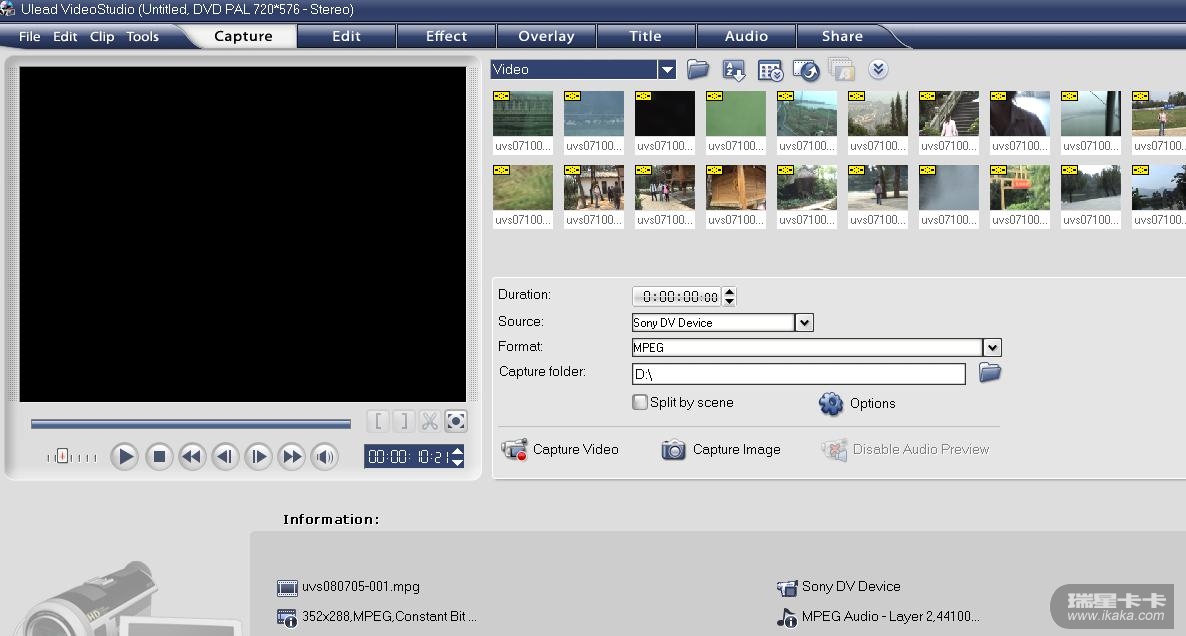This screenshot has height=636, width=1186.
Task: Click the Capture Video button
Action: click(x=560, y=450)
